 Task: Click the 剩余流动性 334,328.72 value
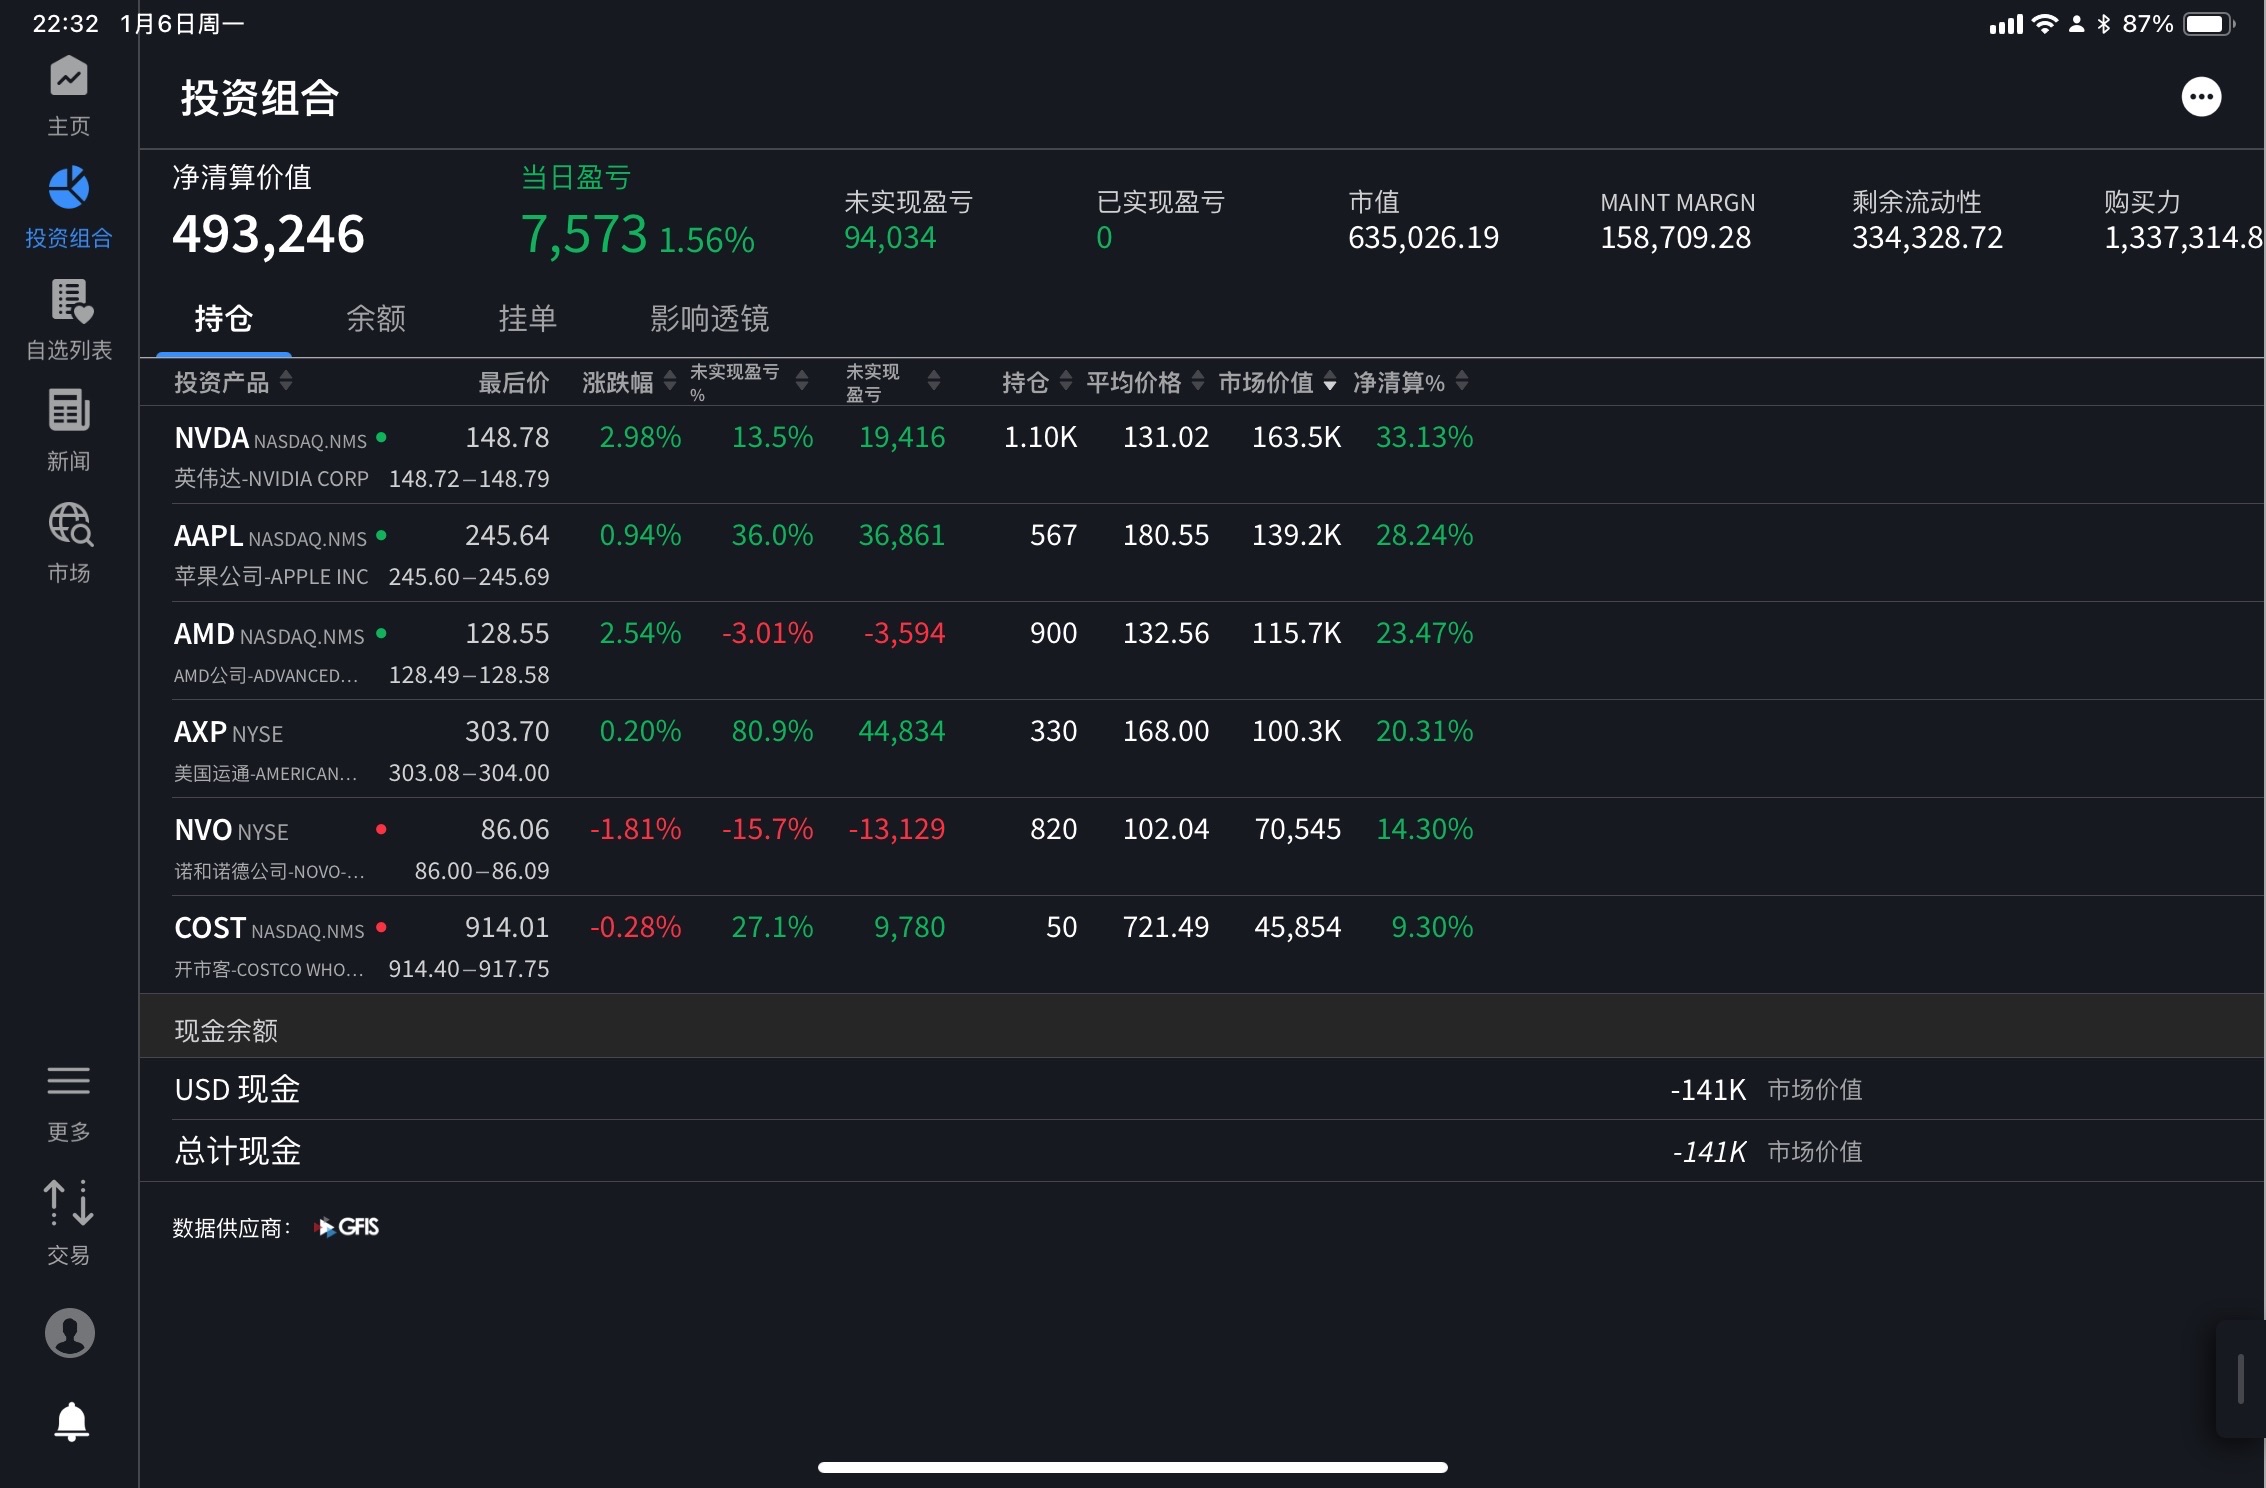click(x=1927, y=238)
